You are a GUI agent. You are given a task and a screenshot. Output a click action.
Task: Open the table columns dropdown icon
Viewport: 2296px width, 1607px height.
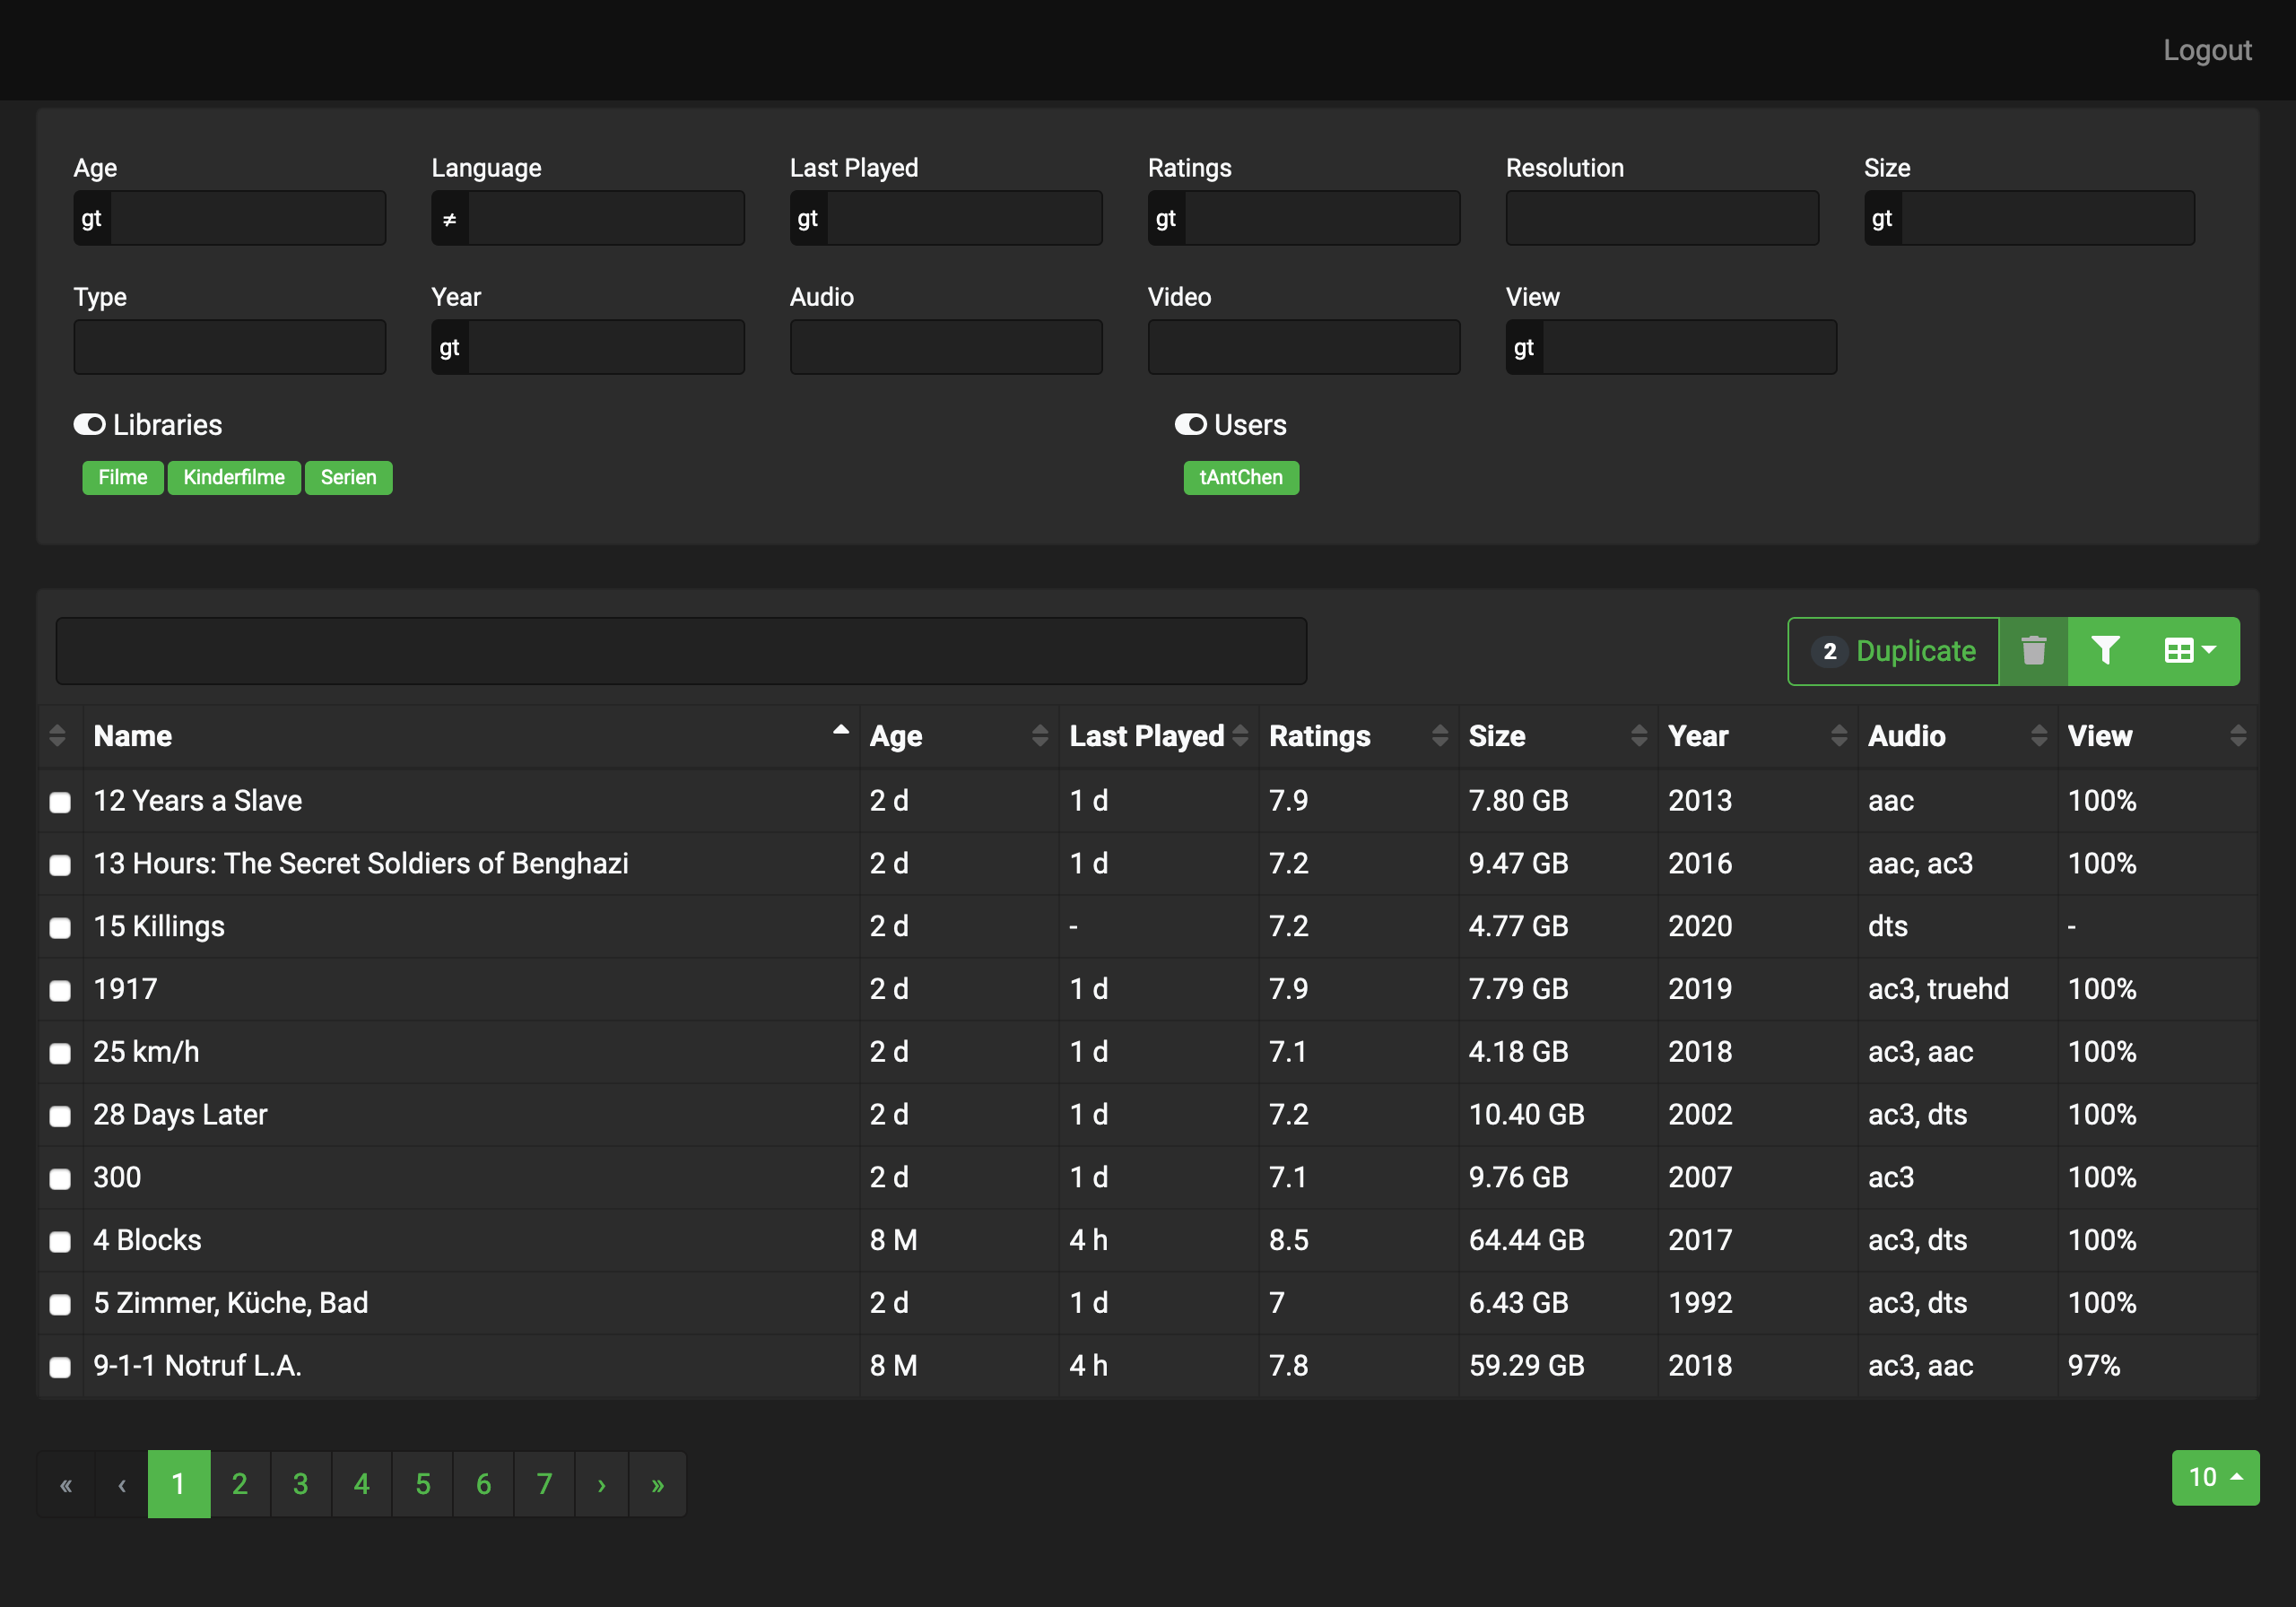(2189, 651)
